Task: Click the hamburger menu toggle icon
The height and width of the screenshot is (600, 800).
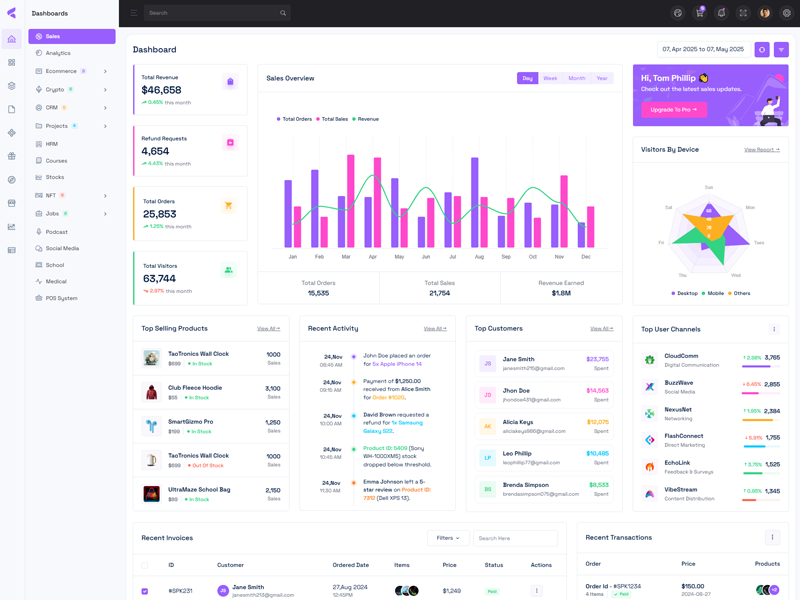Action: click(x=134, y=13)
